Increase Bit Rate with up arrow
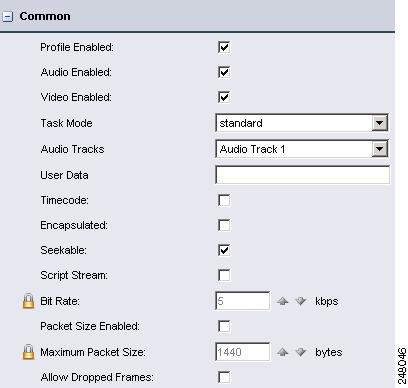The image size is (408, 388). (x=282, y=301)
